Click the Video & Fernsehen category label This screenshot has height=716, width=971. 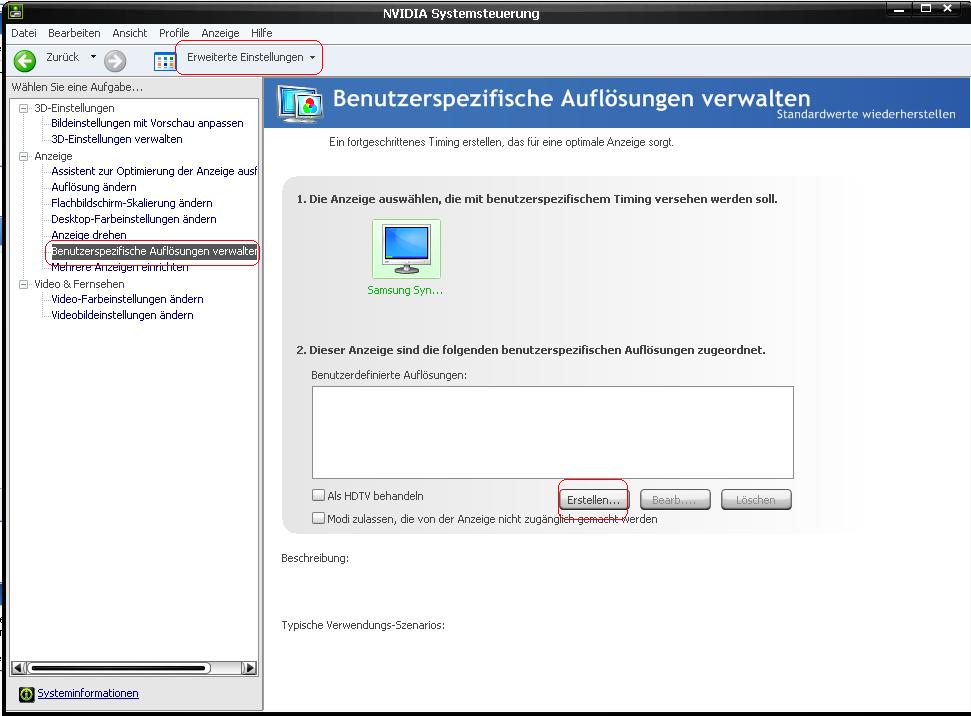point(79,284)
